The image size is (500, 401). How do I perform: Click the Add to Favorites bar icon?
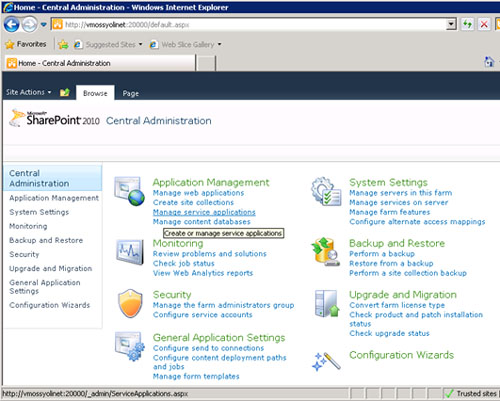tap(63, 44)
